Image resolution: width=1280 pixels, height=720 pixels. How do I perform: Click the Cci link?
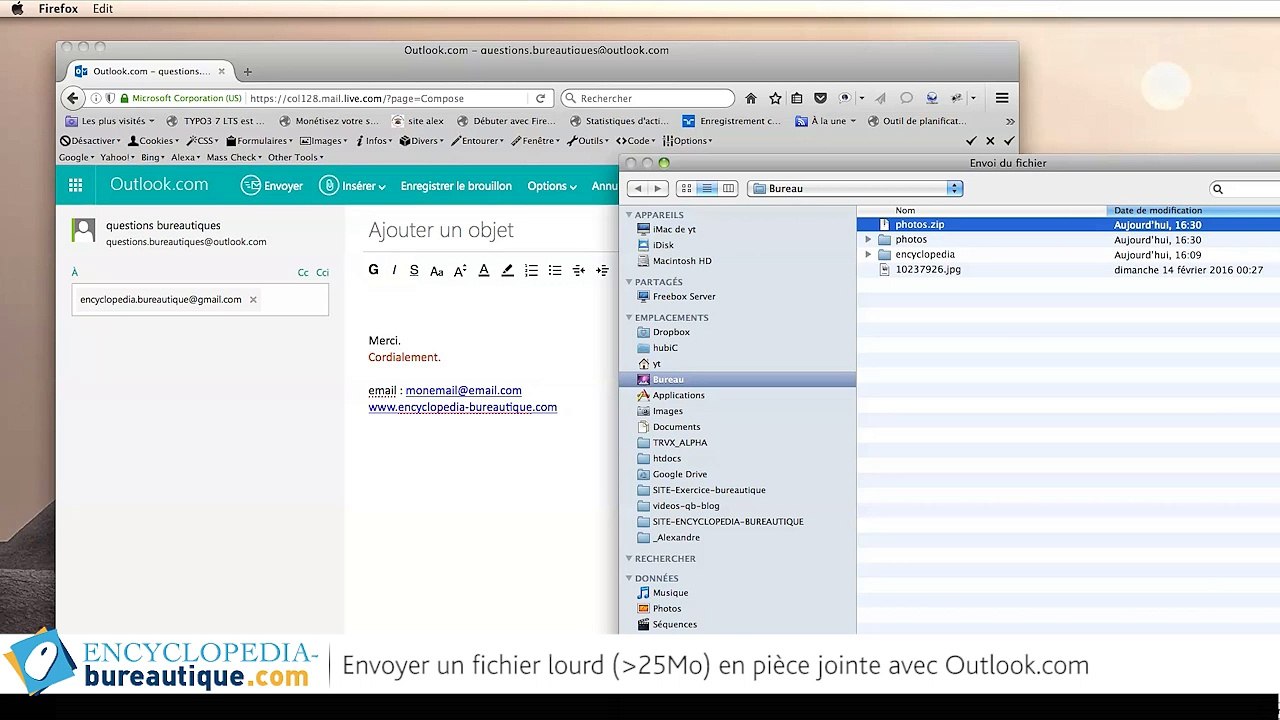(323, 273)
